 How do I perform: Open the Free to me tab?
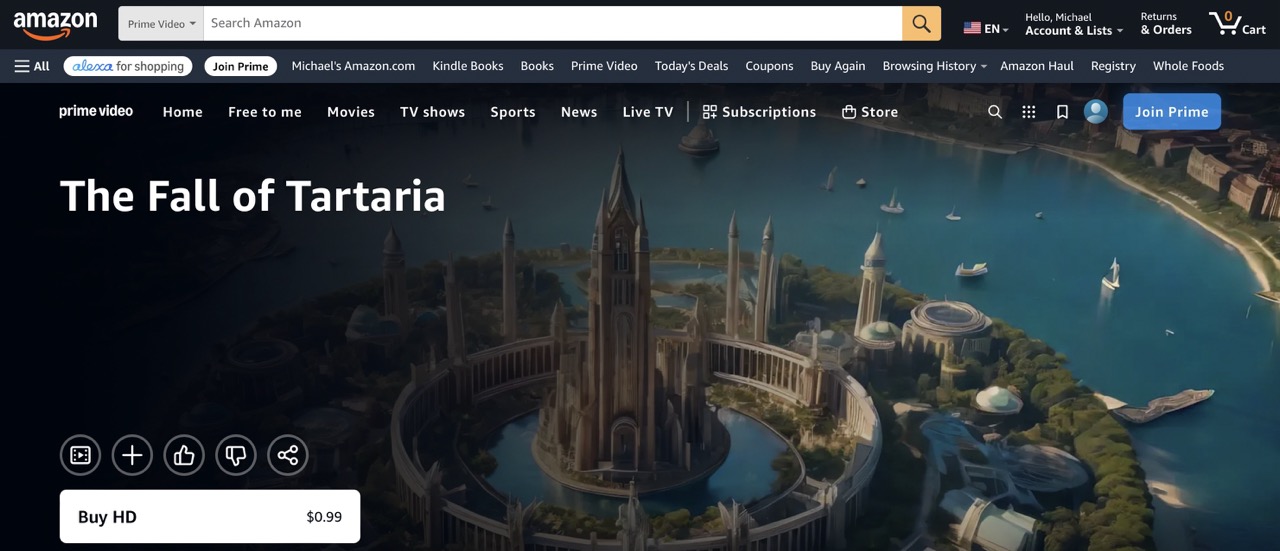(x=265, y=112)
